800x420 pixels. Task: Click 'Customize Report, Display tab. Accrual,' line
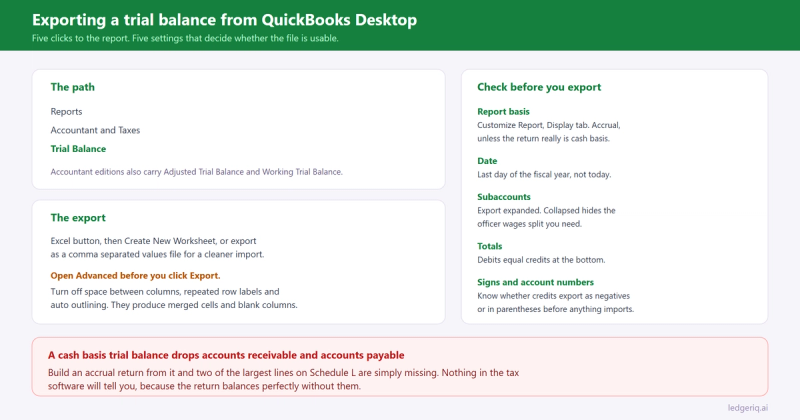[x=549, y=125]
